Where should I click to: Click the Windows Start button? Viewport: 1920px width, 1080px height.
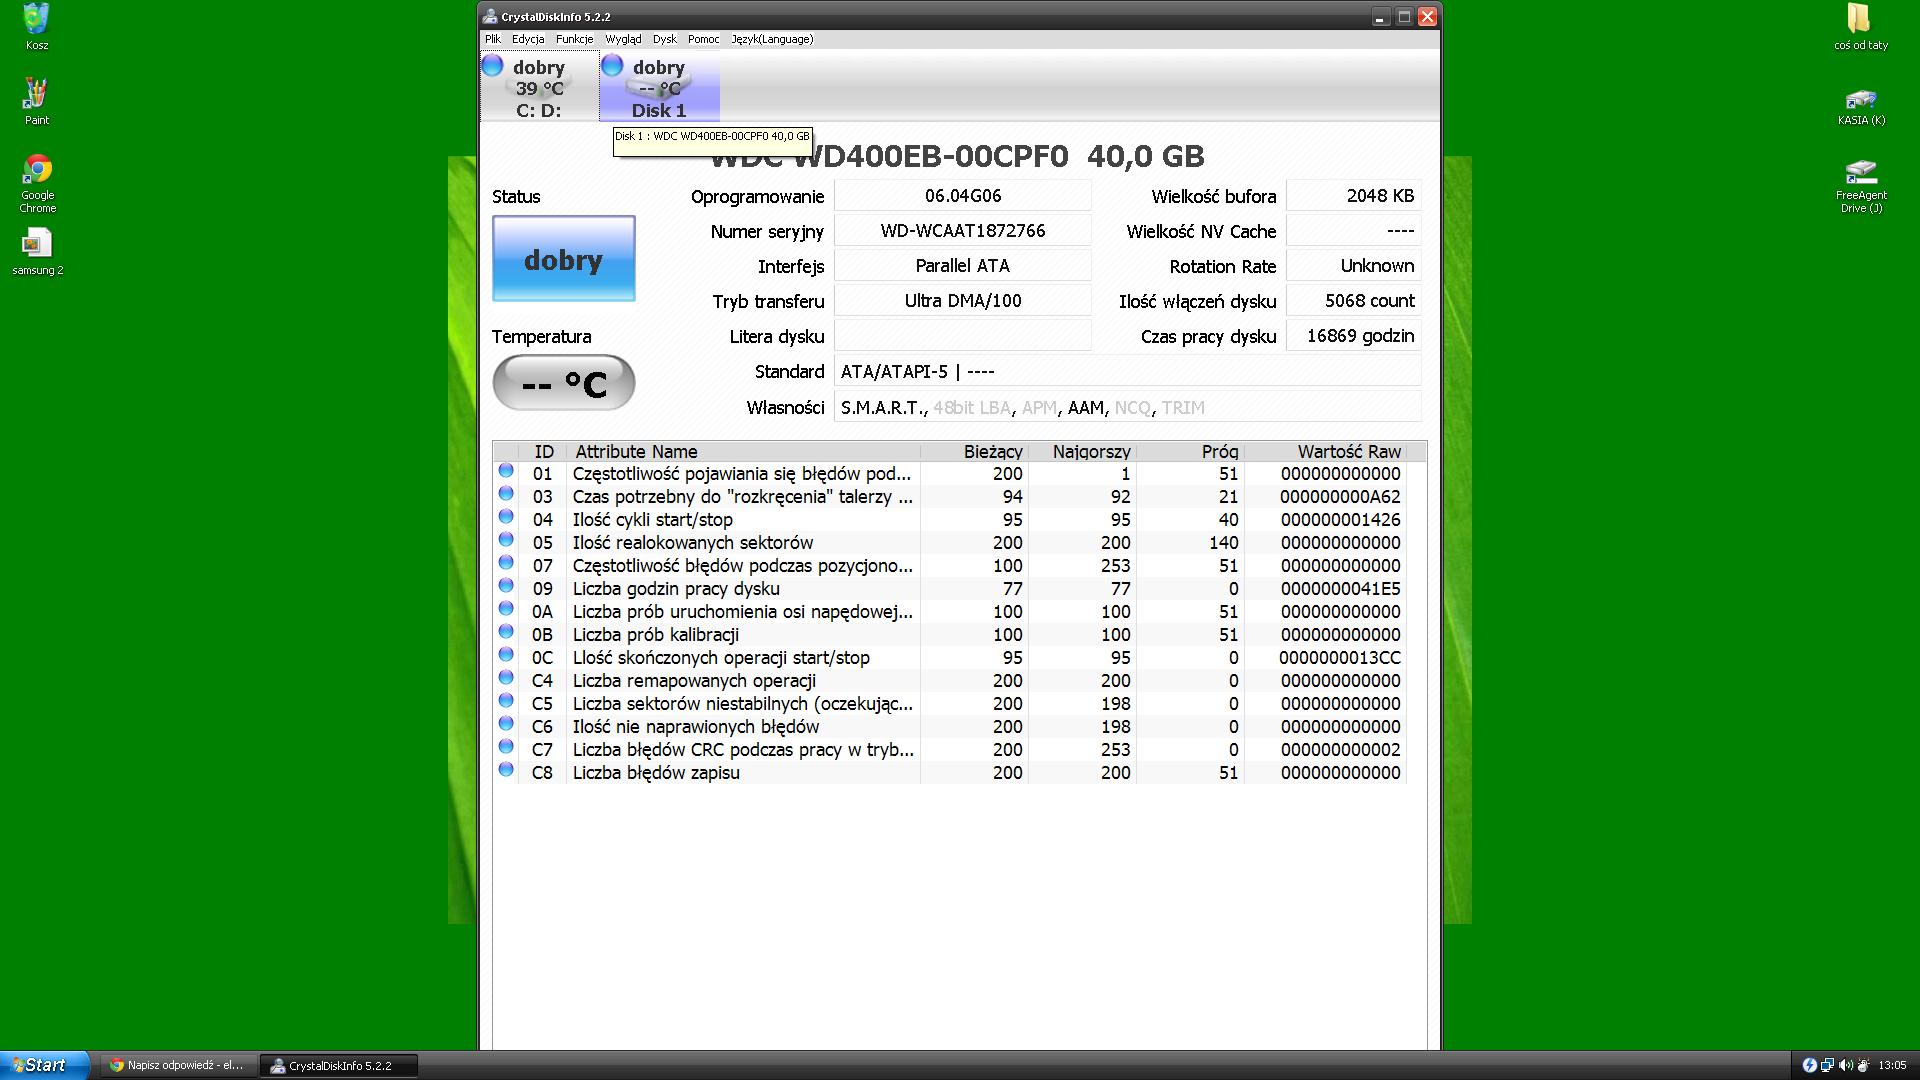tap(45, 1065)
